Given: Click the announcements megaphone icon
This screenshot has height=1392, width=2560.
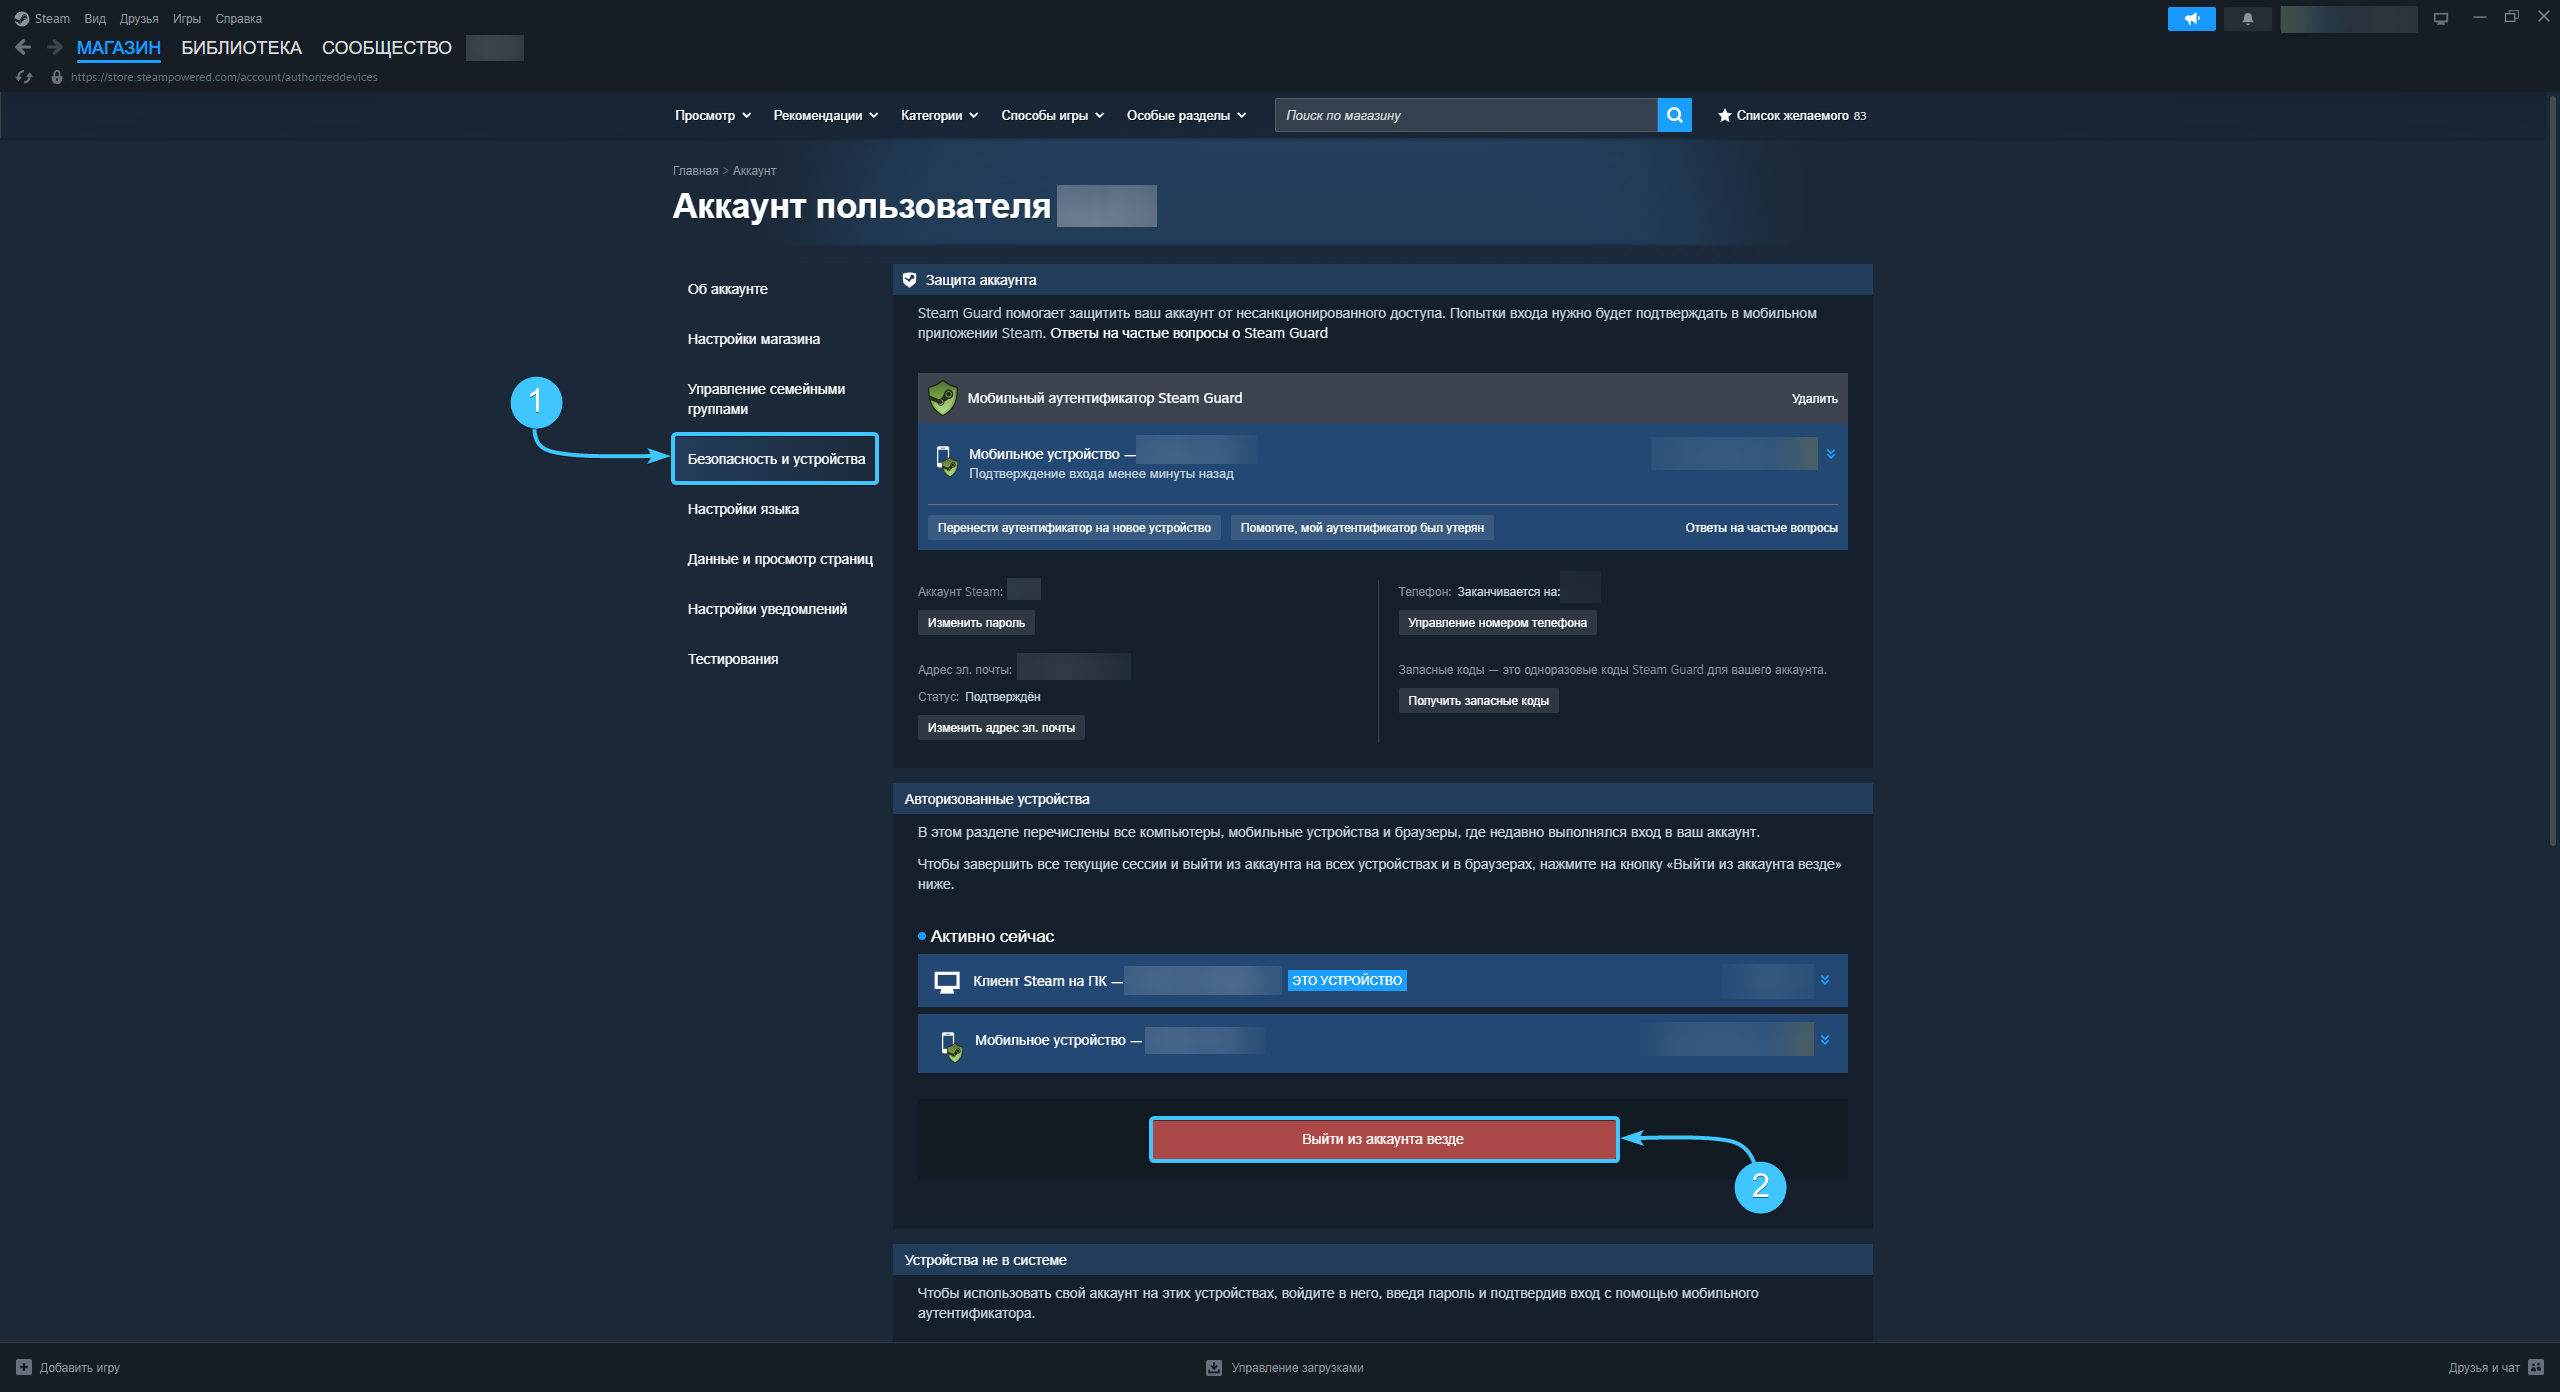Looking at the screenshot, I should (2191, 19).
